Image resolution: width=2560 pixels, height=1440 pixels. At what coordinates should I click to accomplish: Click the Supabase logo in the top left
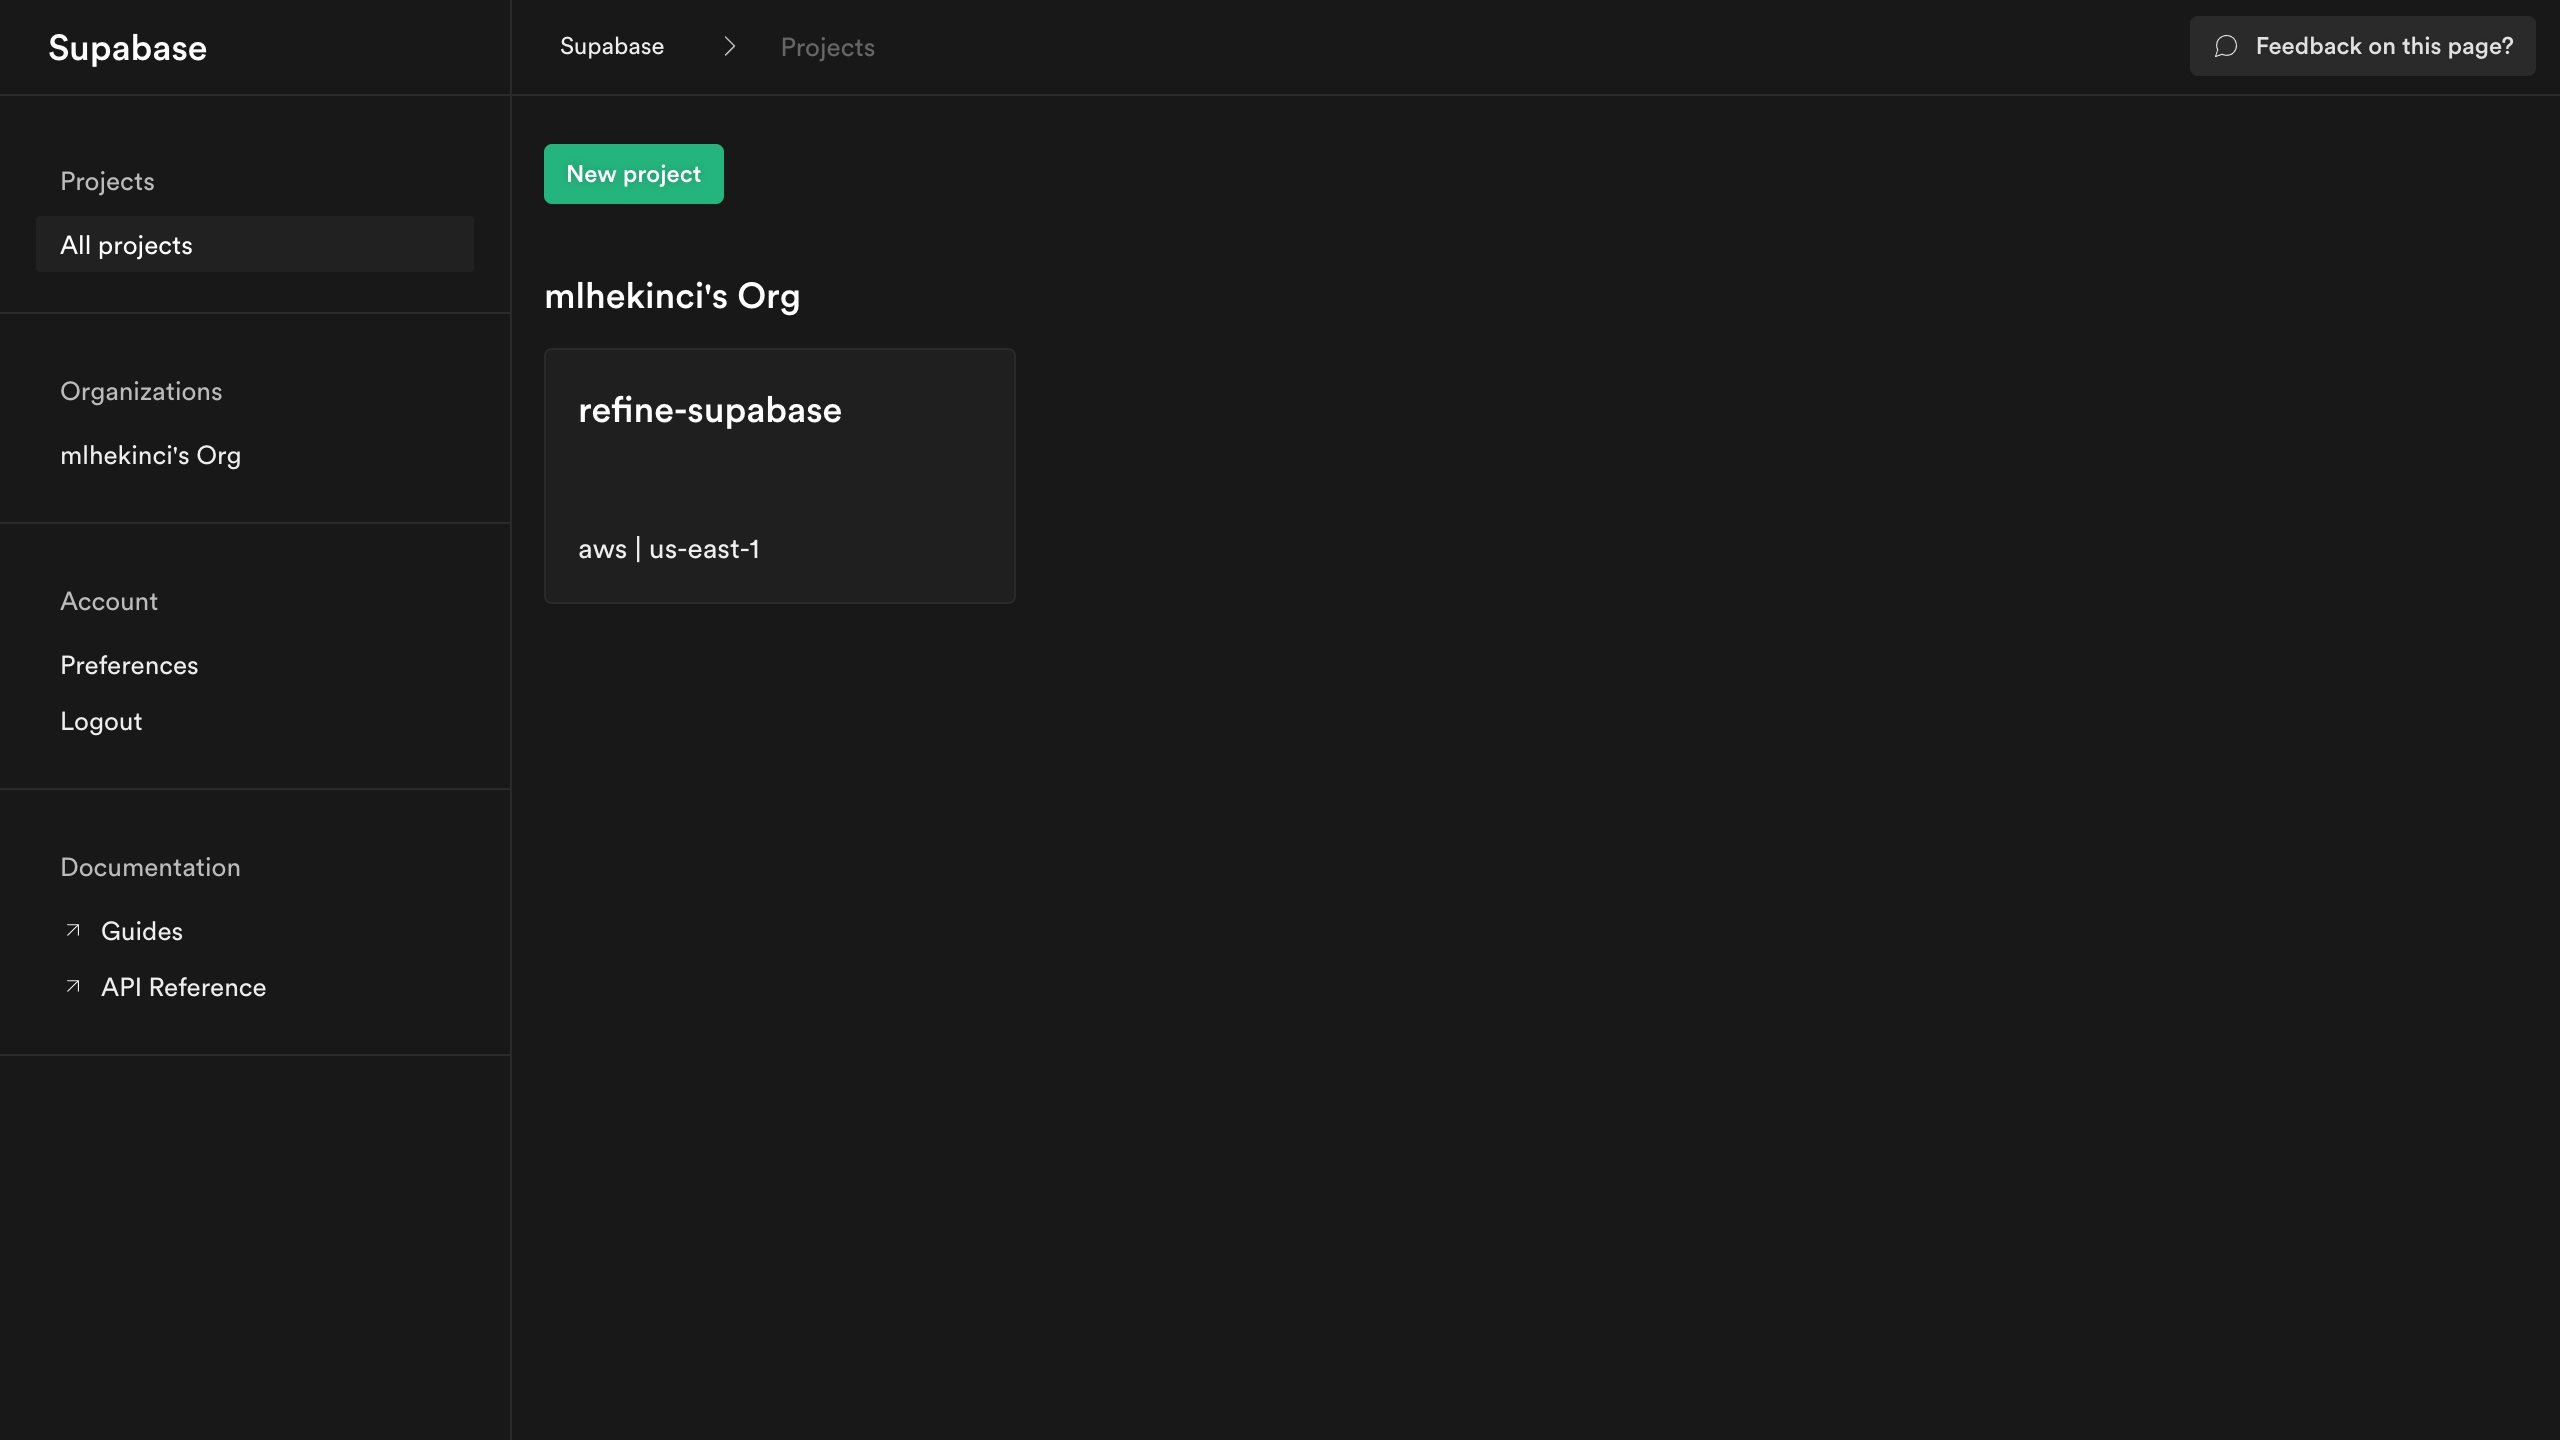[x=127, y=47]
